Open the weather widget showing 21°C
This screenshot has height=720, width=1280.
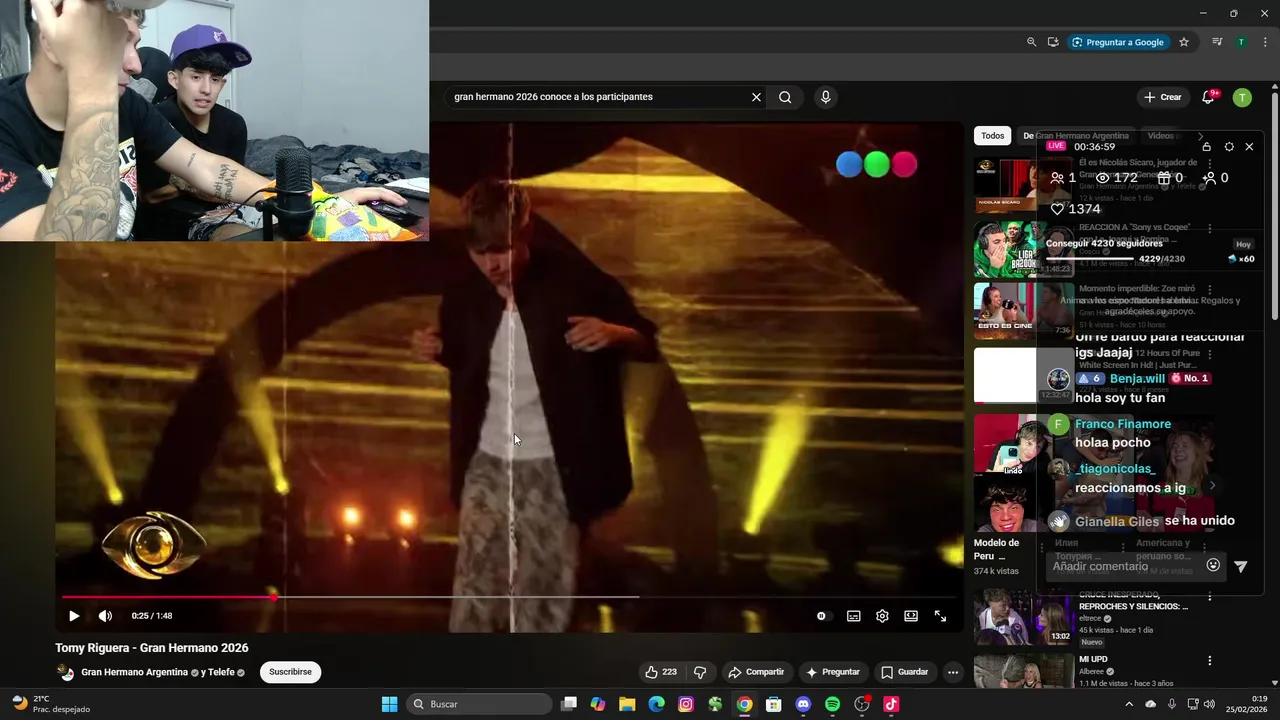coord(50,704)
